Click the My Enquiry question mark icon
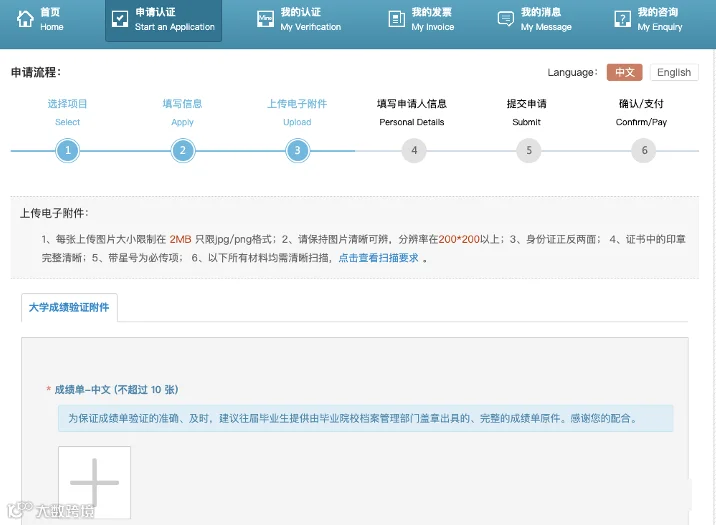Screen dimensions: 716x525 [x=622, y=19]
